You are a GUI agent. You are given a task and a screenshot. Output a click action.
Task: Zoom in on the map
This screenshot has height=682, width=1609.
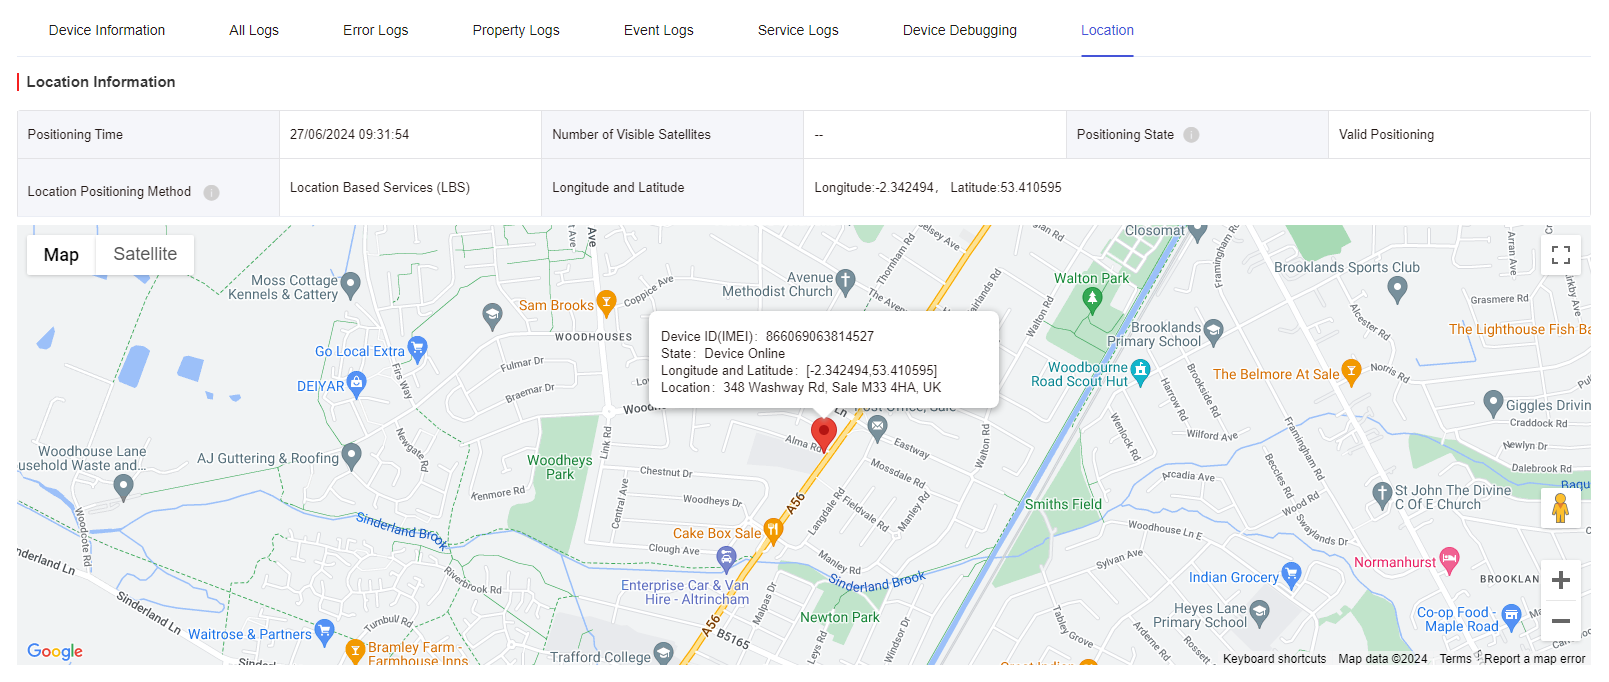point(1560,580)
